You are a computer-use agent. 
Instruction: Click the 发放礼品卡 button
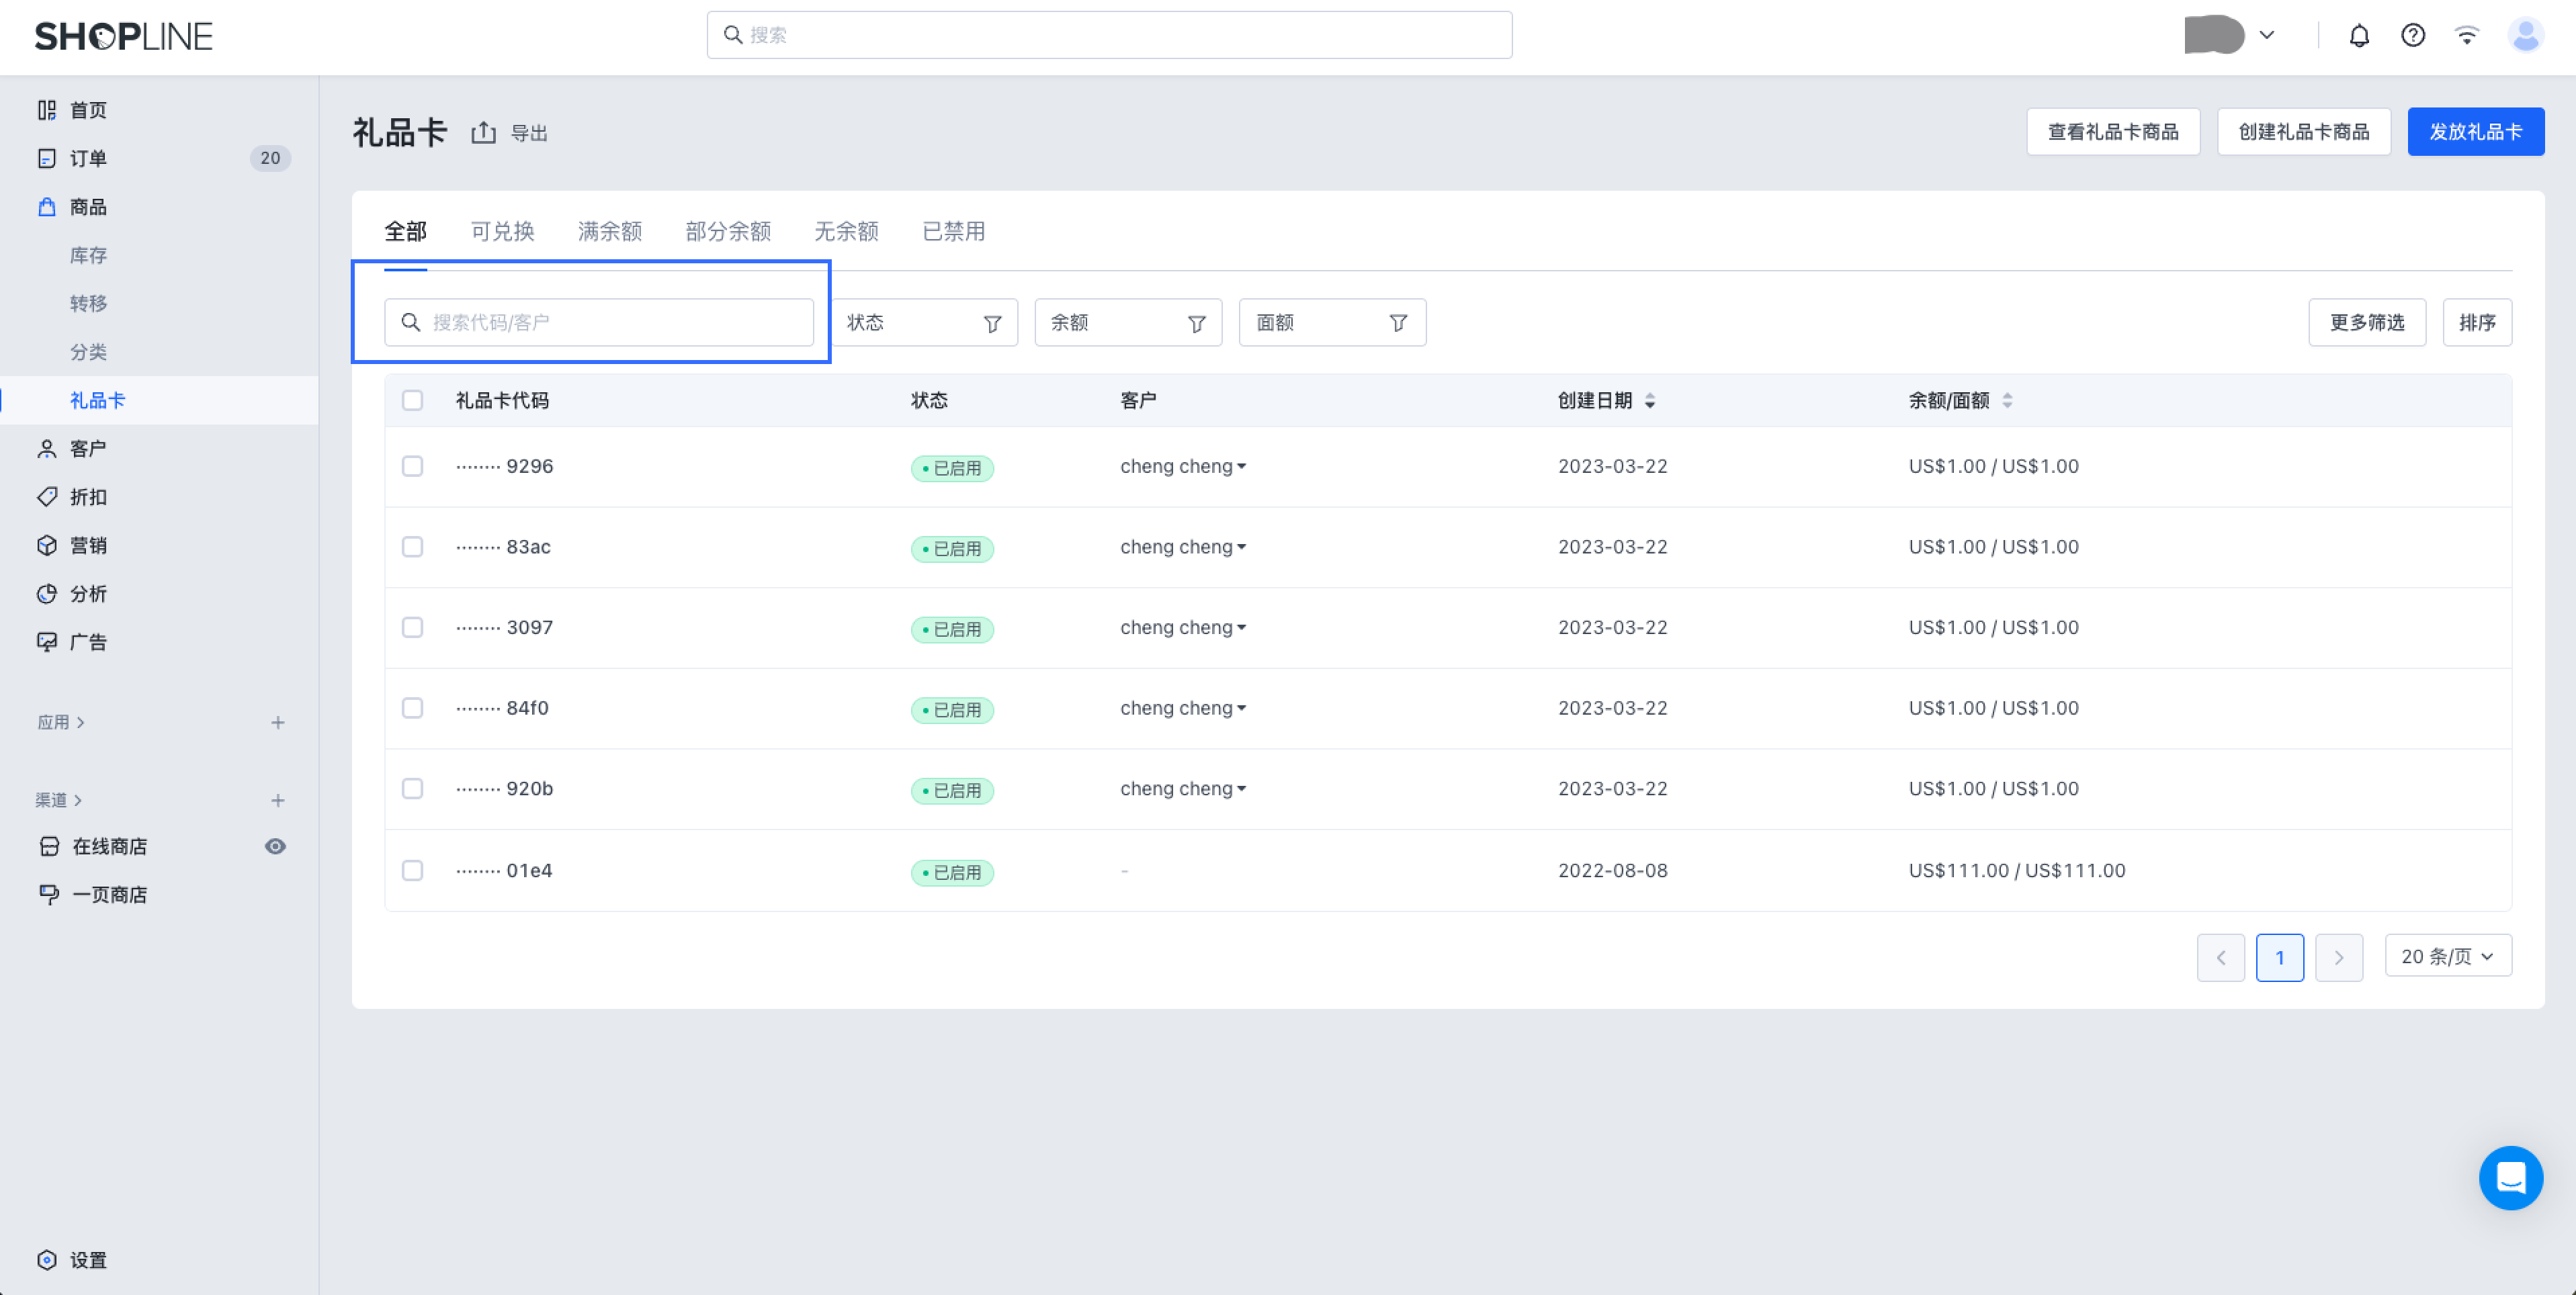2476,131
